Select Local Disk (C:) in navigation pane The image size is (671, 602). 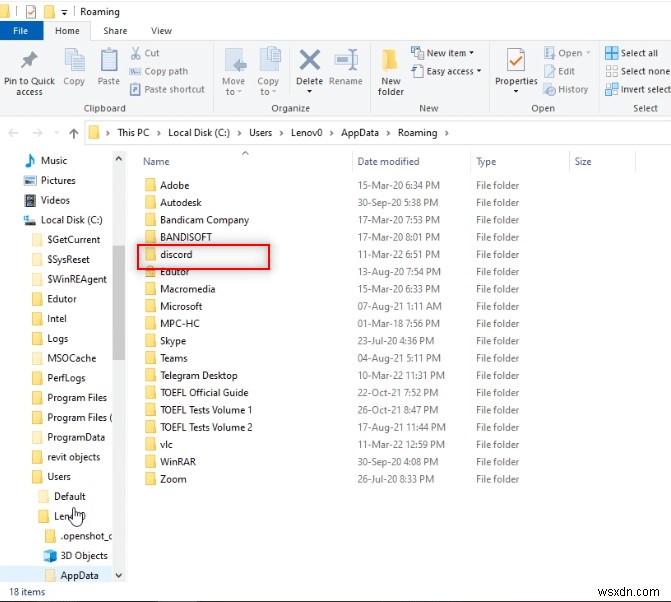pyautogui.click(x=63, y=220)
